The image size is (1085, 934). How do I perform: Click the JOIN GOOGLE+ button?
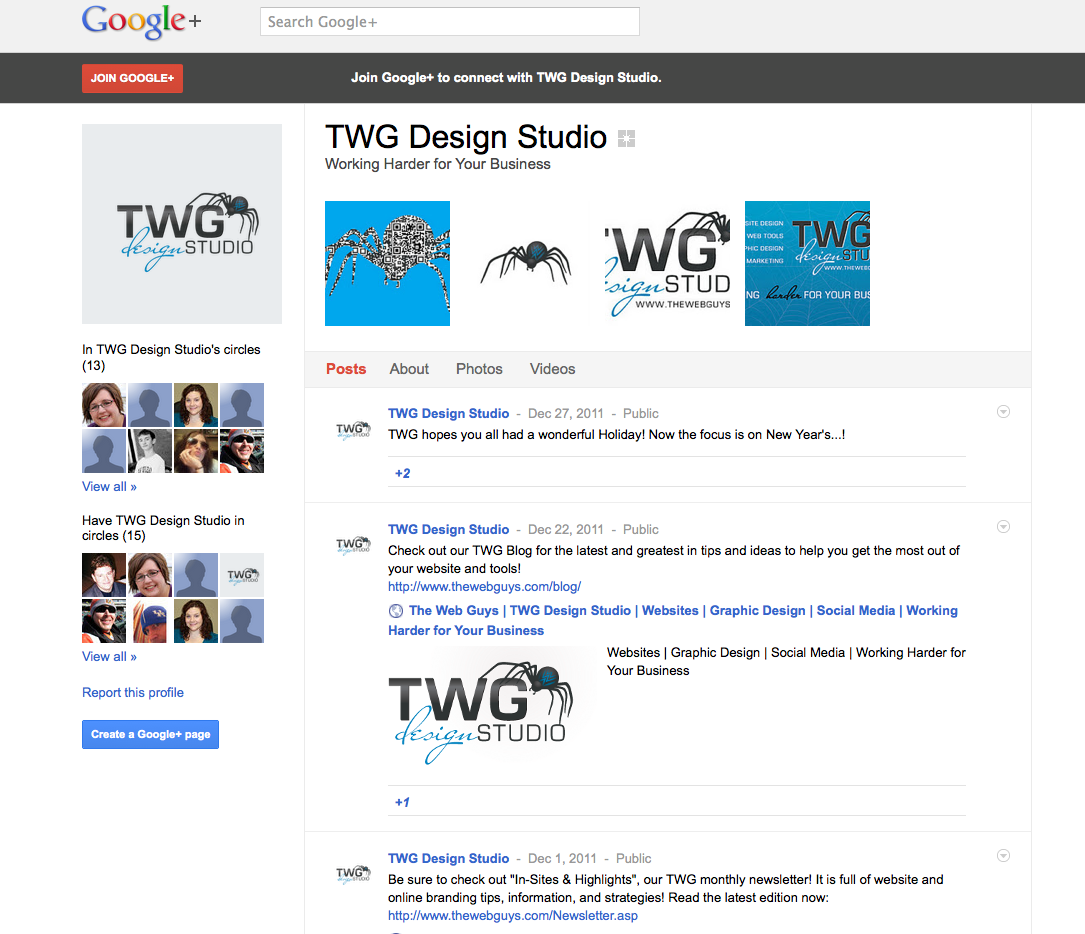[132, 78]
